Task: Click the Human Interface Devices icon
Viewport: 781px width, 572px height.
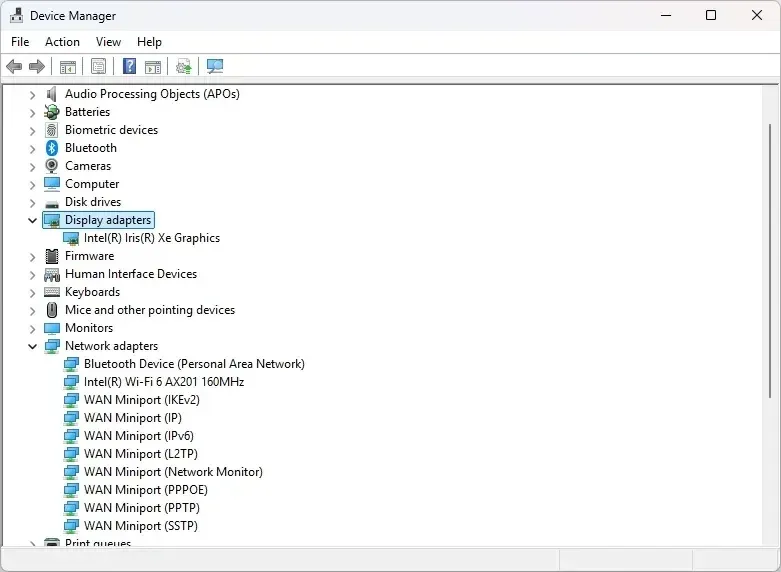Action: pyautogui.click(x=52, y=274)
